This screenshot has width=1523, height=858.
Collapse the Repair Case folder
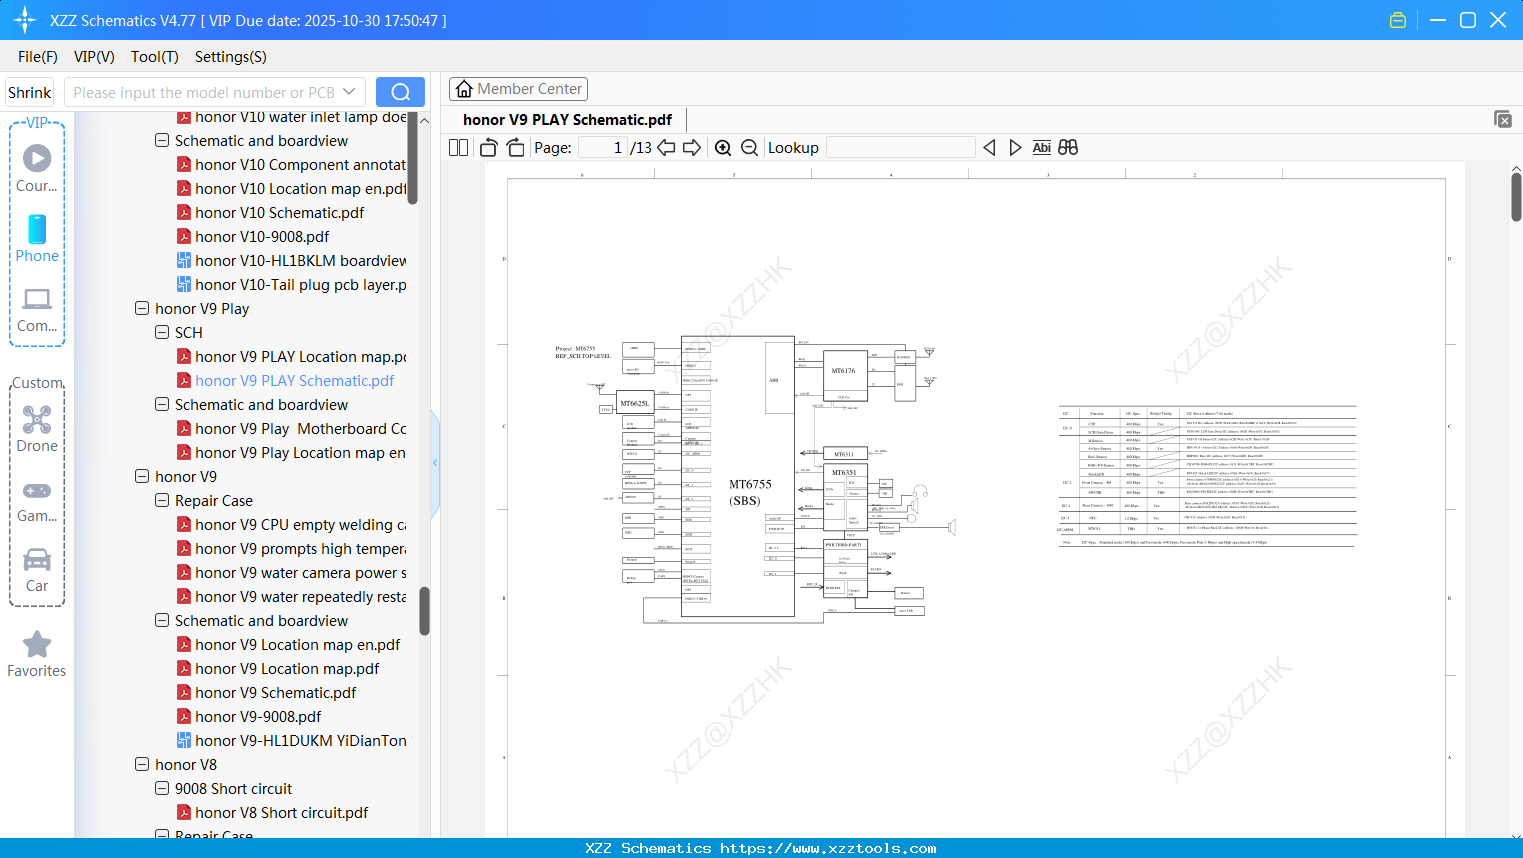(162, 501)
